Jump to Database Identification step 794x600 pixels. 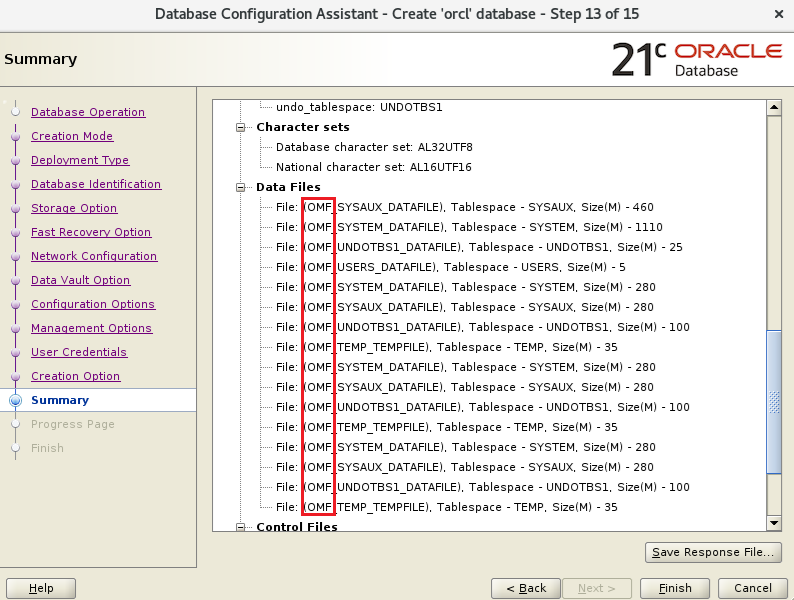tap(96, 184)
